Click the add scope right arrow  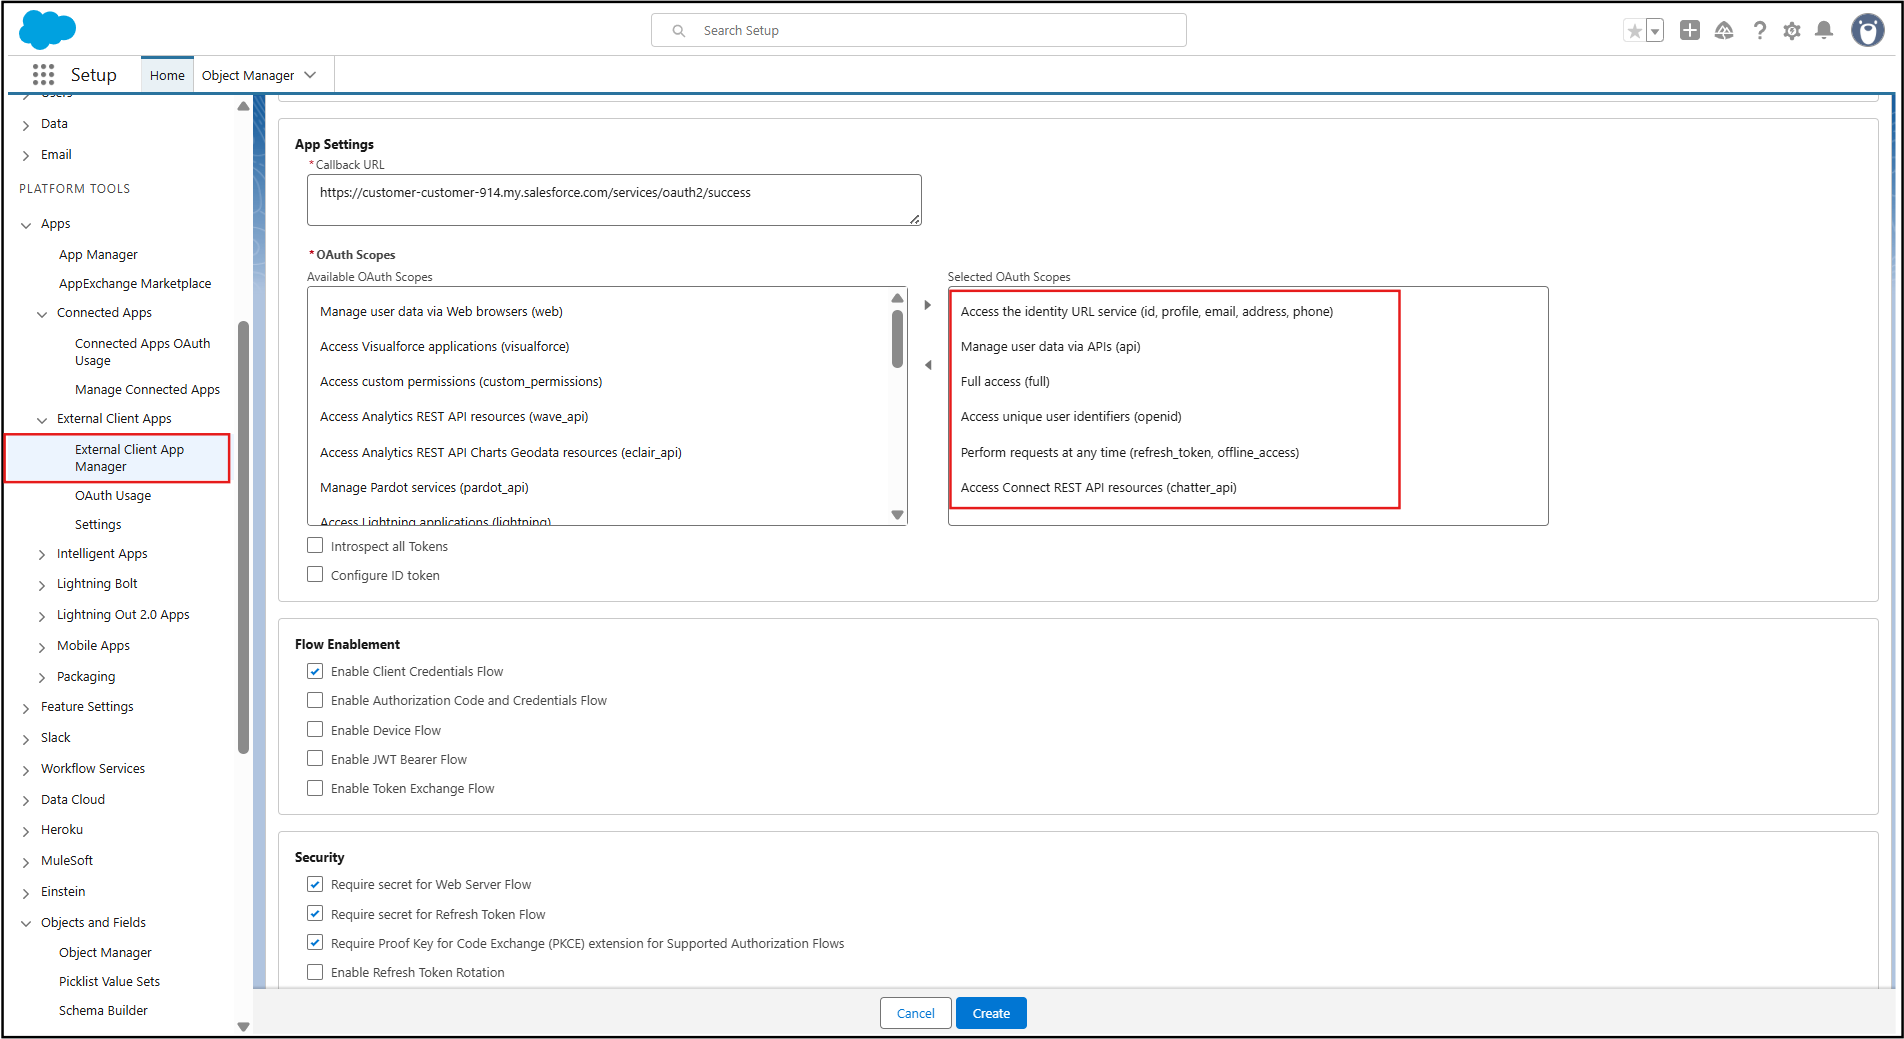click(x=927, y=305)
